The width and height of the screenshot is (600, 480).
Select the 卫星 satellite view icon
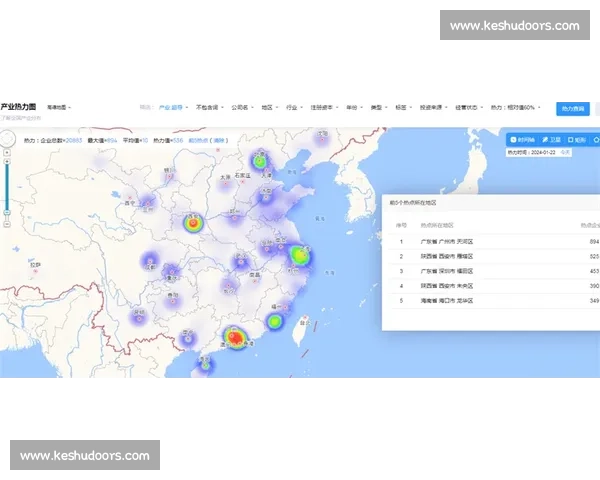coord(550,140)
